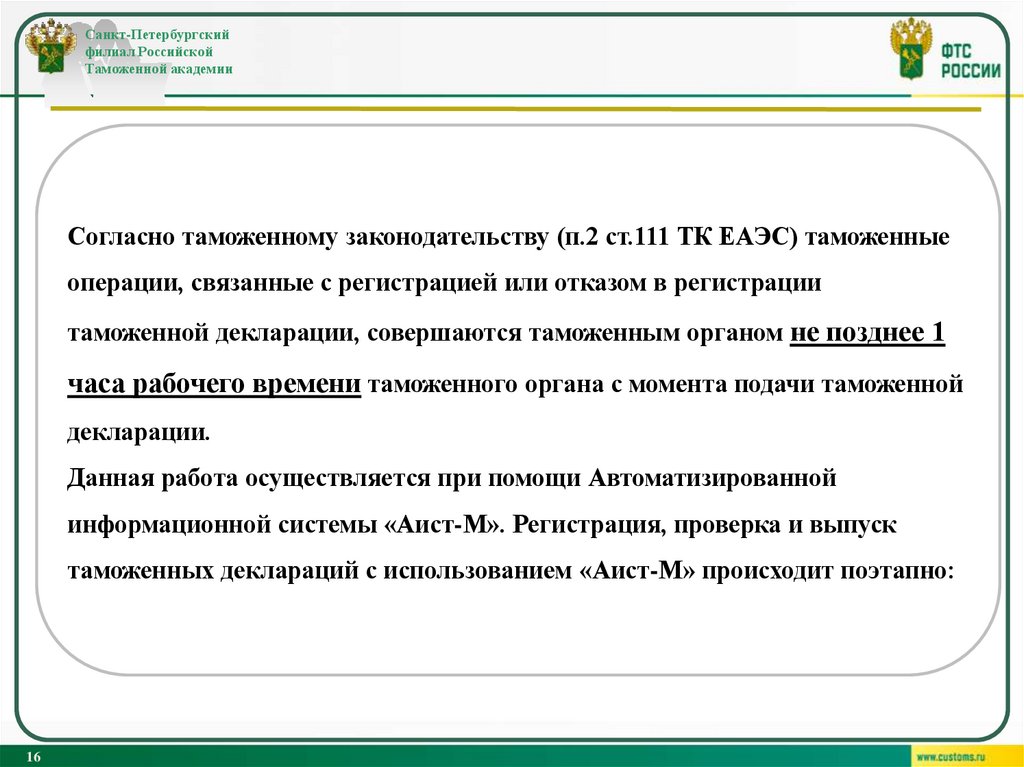The width and height of the screenshot is (1024, 767).
Task: Click the FTS Russia emblem logo
Action: (911, 48)
